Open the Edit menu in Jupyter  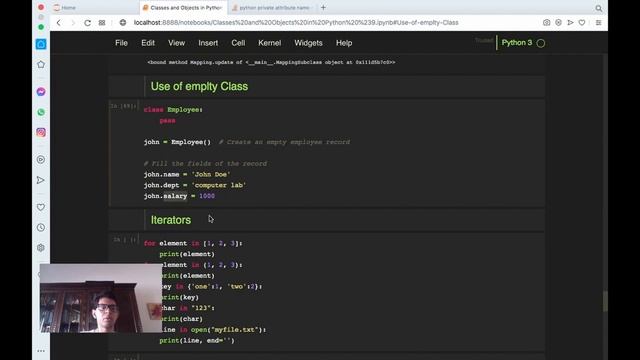coord(148,43)
